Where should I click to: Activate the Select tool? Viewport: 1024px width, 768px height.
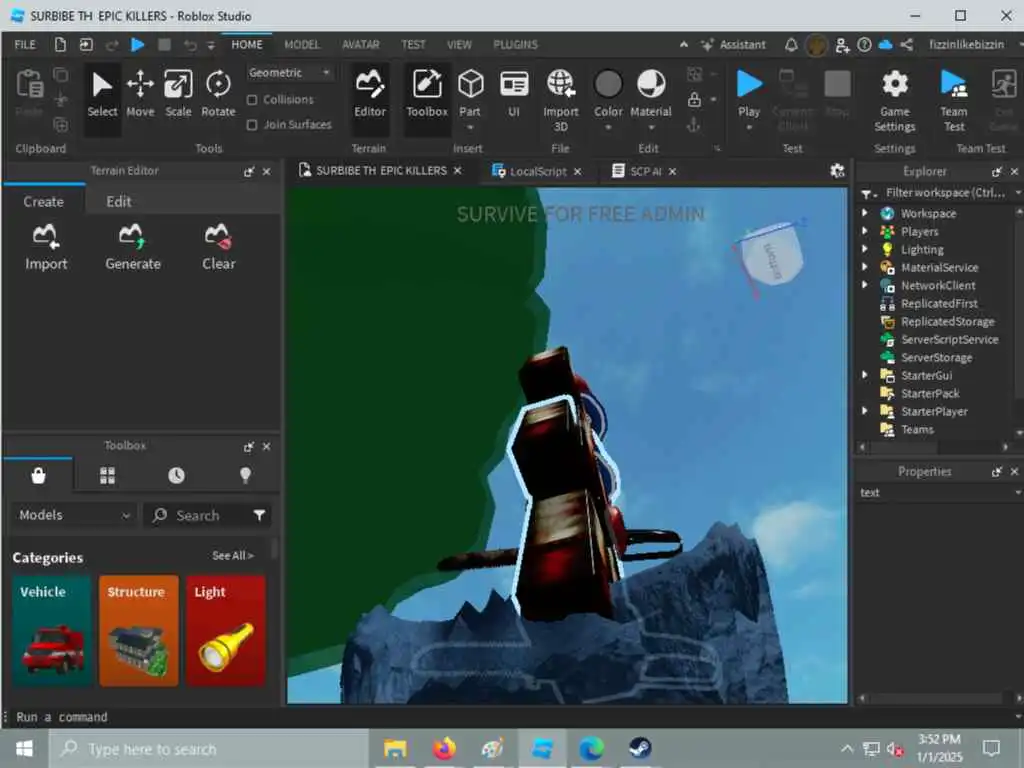click(103, 95)
